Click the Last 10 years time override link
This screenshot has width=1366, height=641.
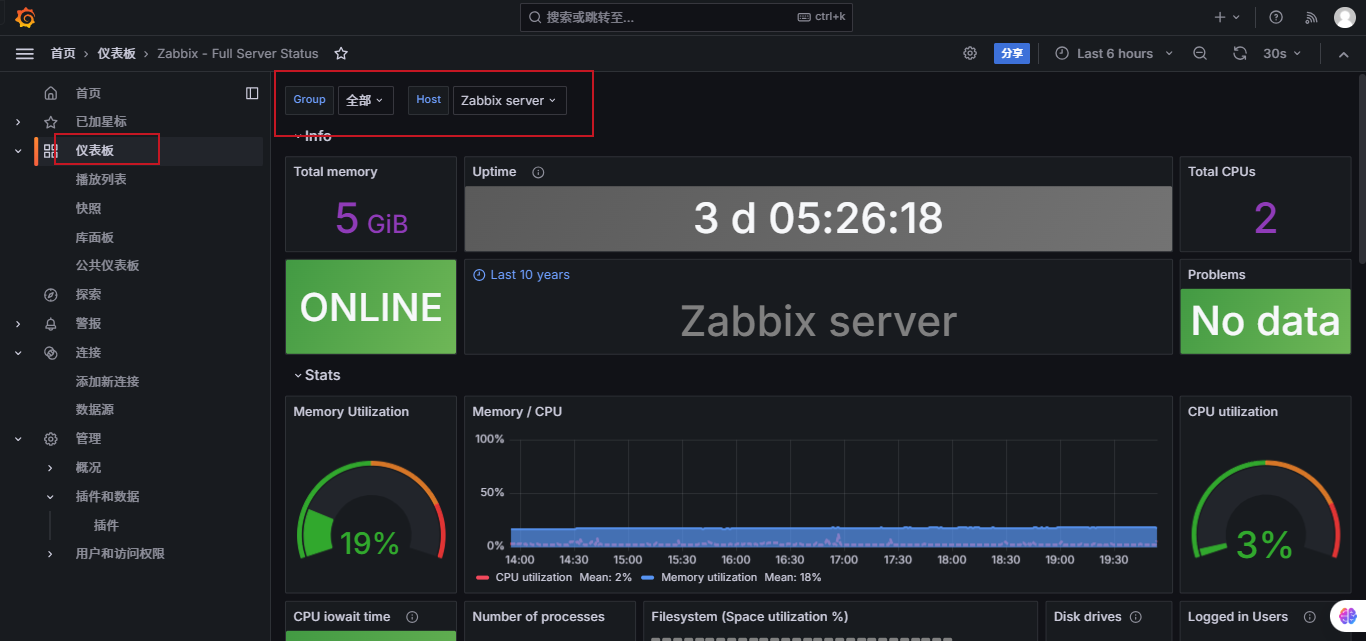[x=521, y=275]
